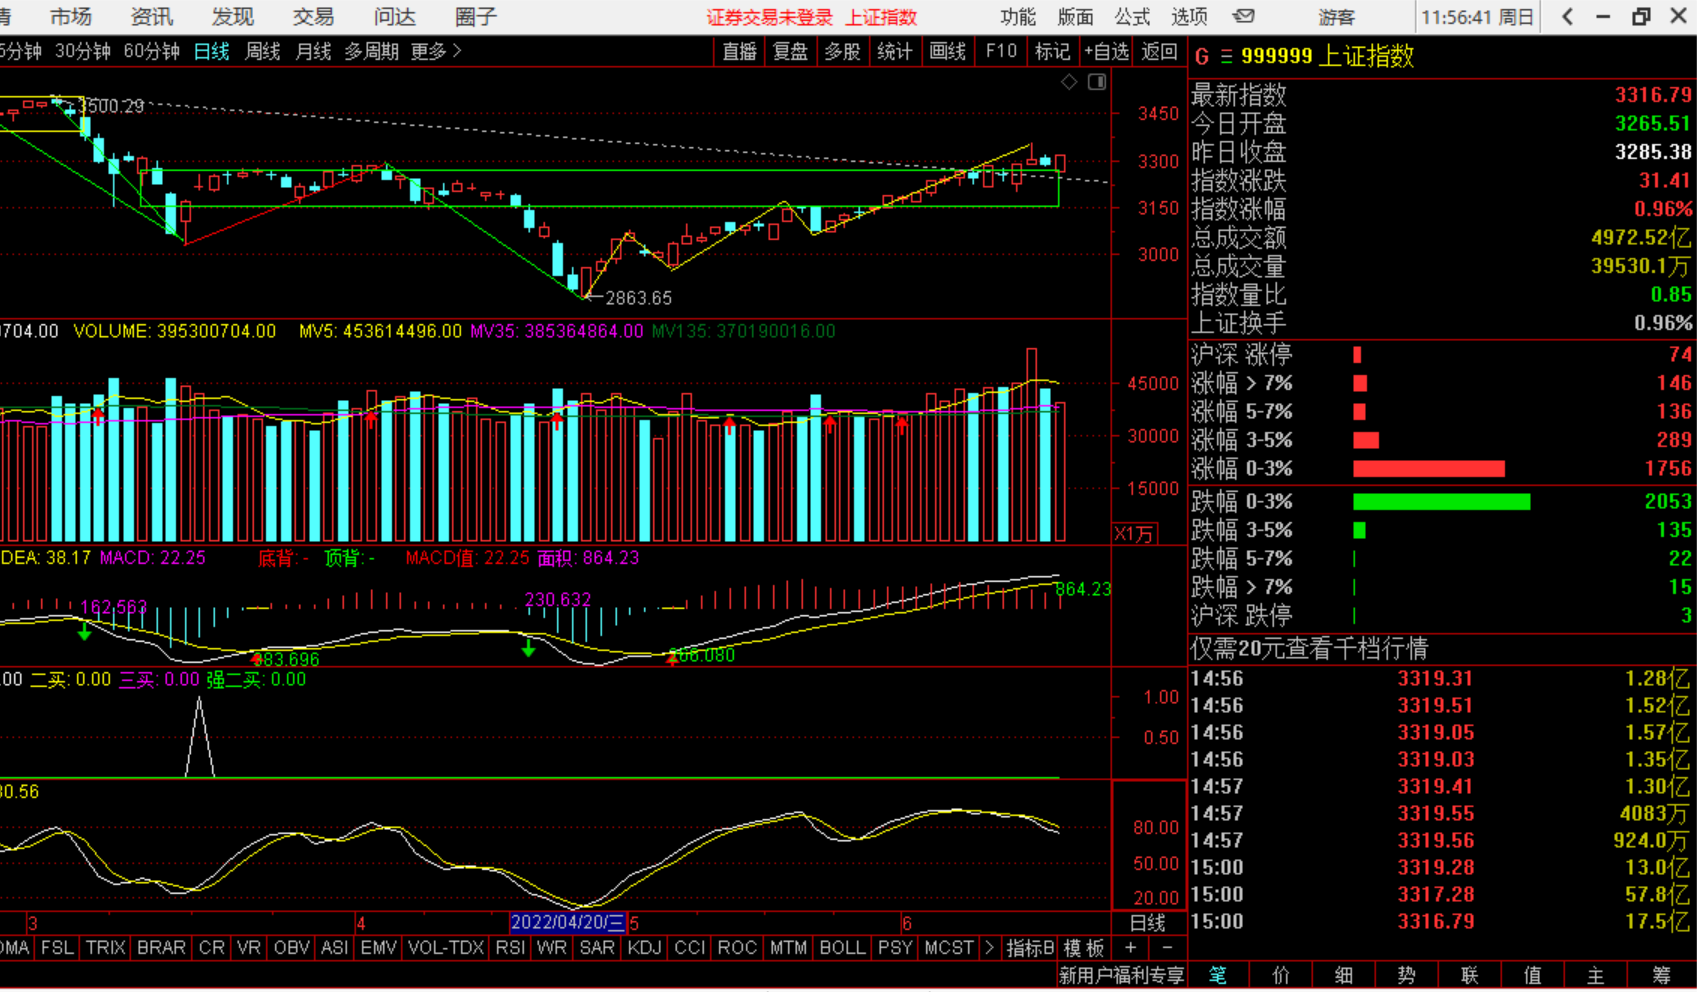Select the 日线 daily period
1697x992 pixels.
[212, 51]
